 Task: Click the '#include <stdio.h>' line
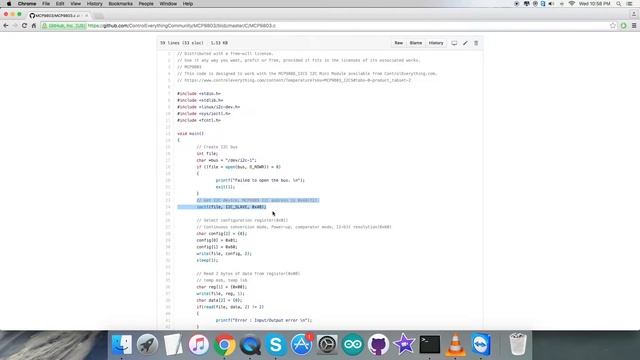199,93
